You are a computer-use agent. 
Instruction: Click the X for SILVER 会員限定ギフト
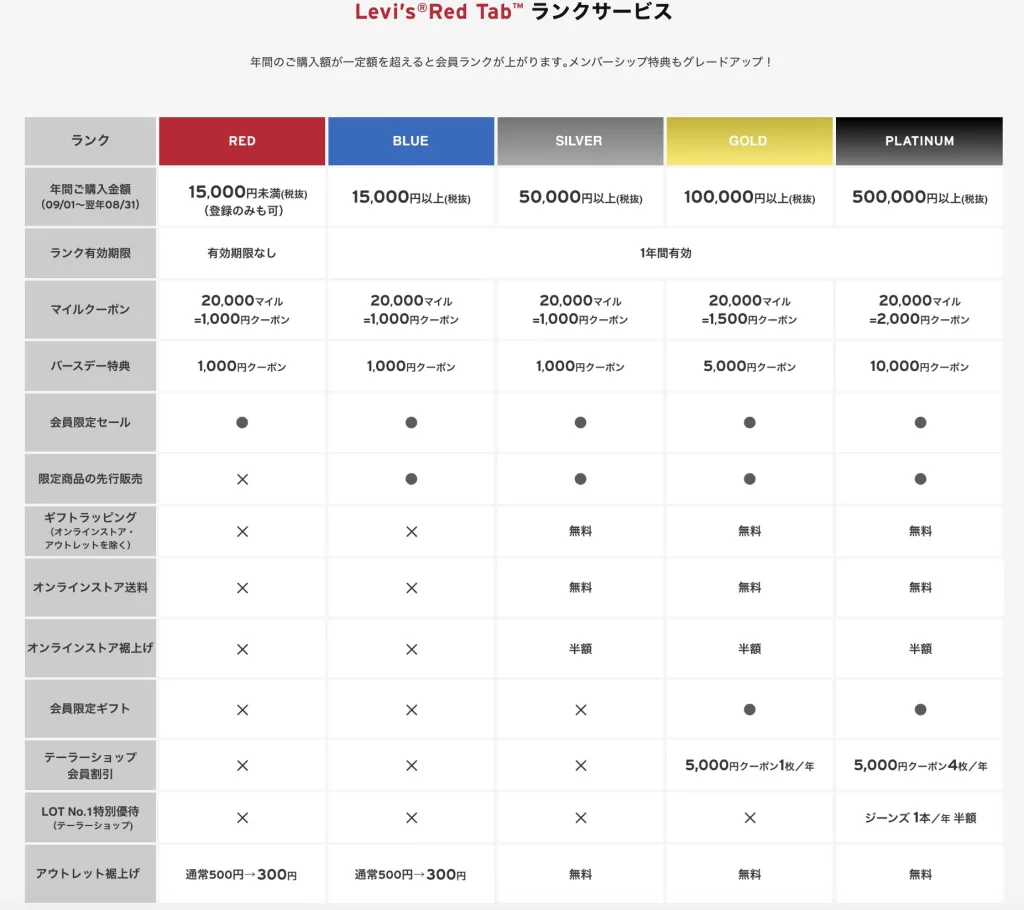coord(580,710)
